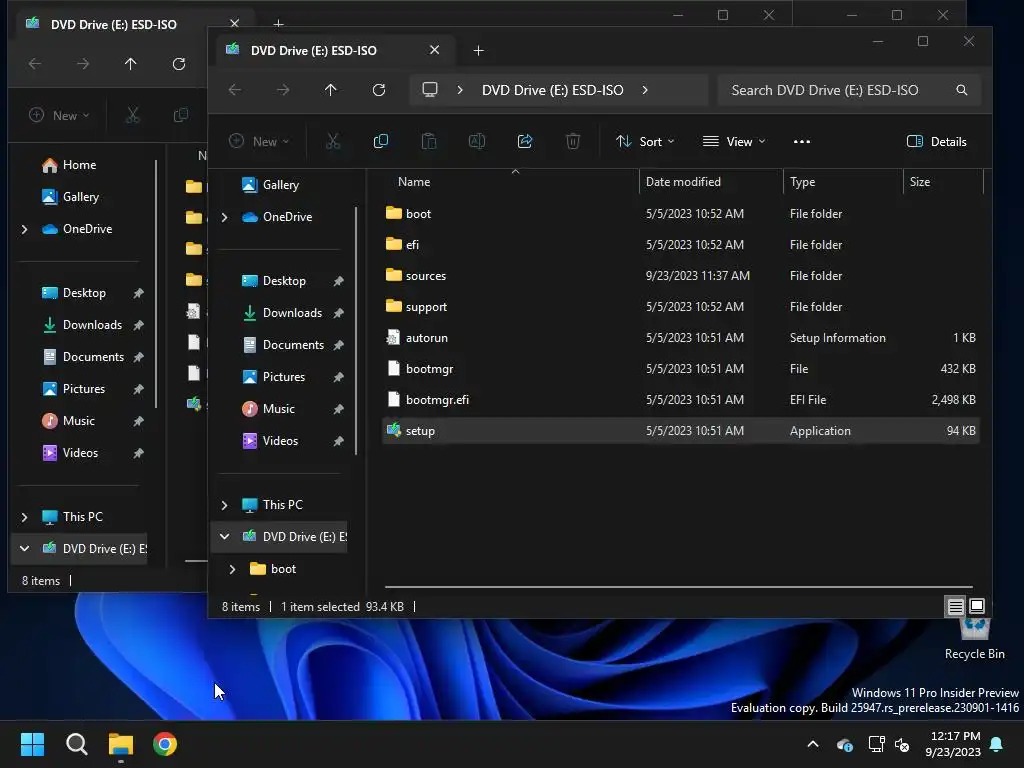
Task: Expand OneDrive in back window sidebar
Action: pyautogui.click(x=25, y=229)
